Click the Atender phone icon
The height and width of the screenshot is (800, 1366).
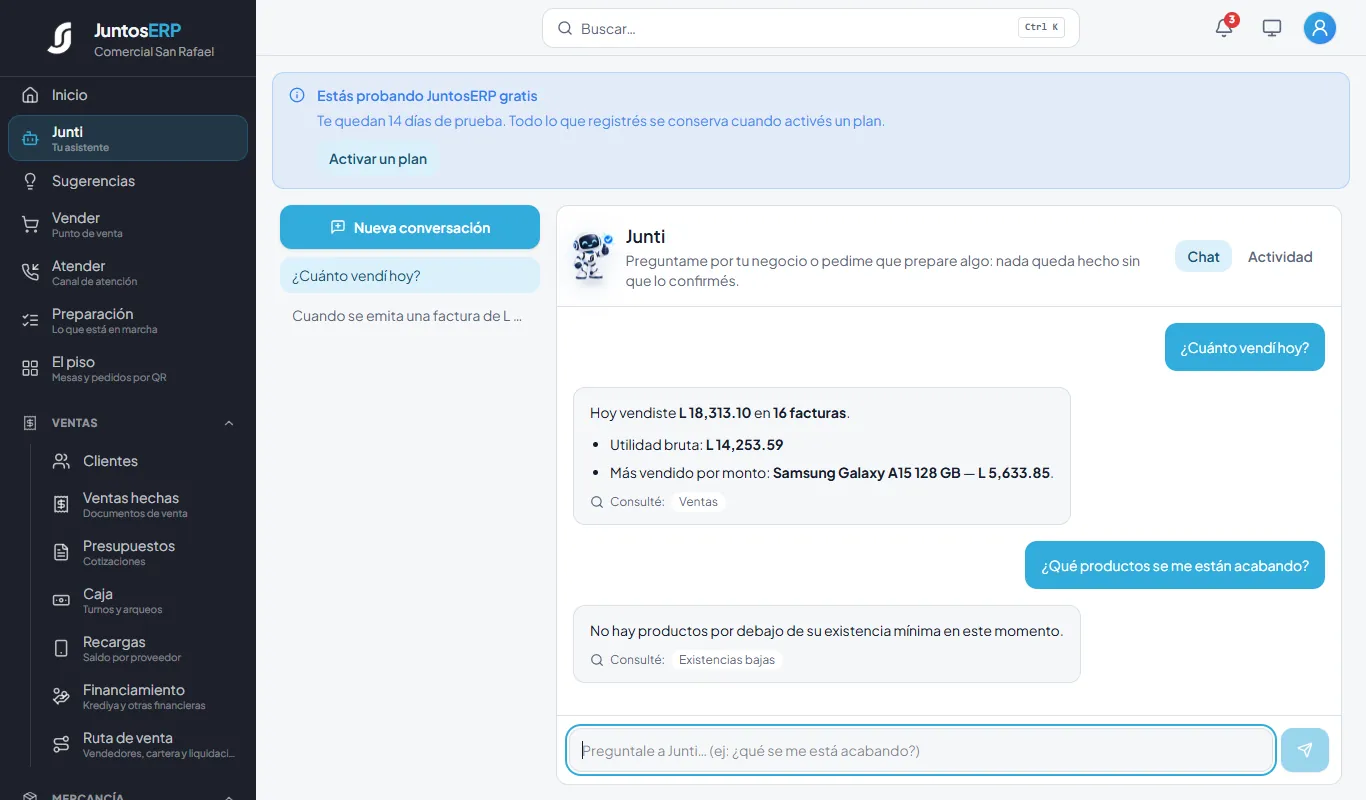[30, 273]
